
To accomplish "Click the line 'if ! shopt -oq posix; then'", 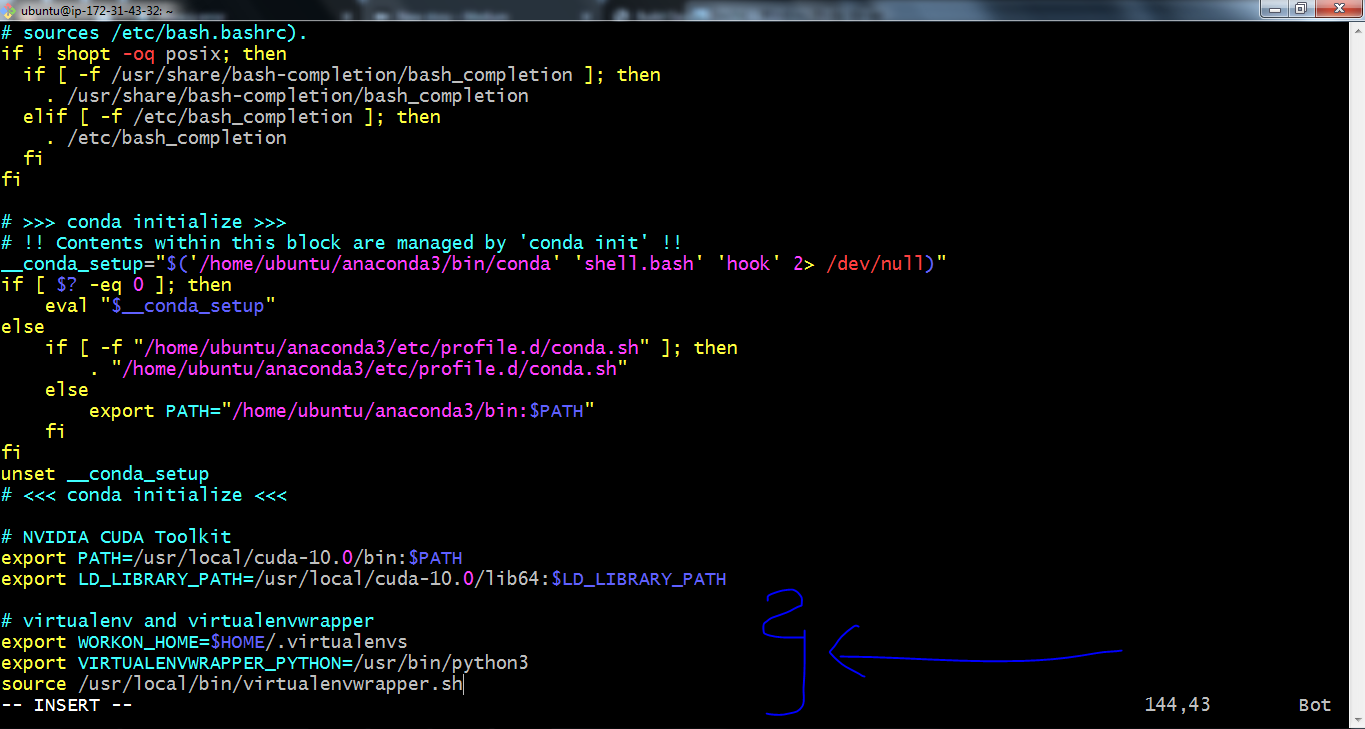I will (x=144, y=54).
